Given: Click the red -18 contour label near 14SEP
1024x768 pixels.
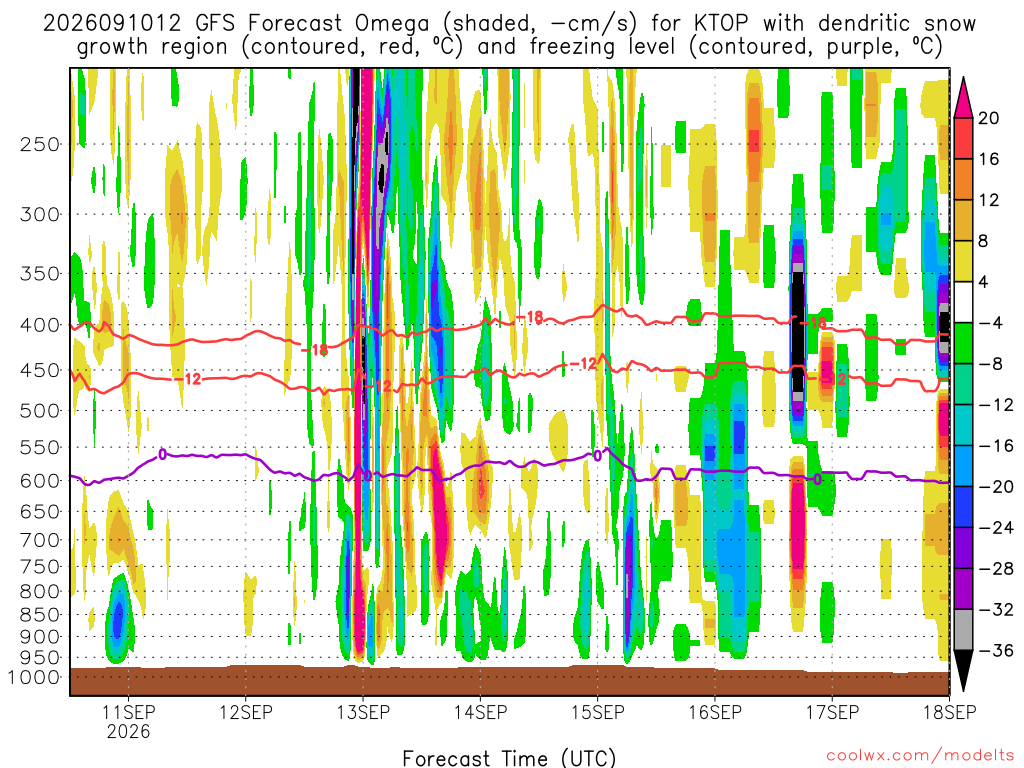Looking at the screenshot, I should pyautogui.click(x=530, y=318).
